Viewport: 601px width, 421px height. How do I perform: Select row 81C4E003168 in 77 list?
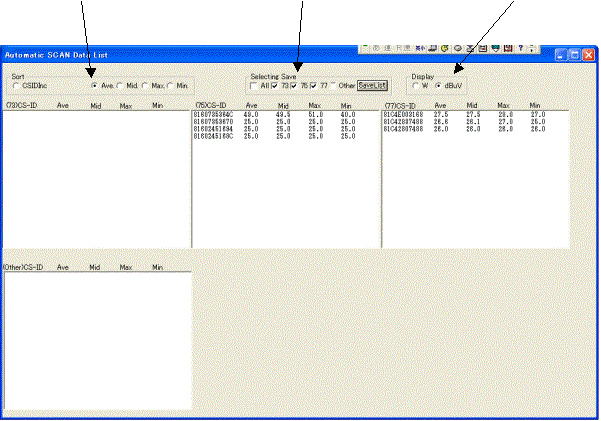(404, 115)
